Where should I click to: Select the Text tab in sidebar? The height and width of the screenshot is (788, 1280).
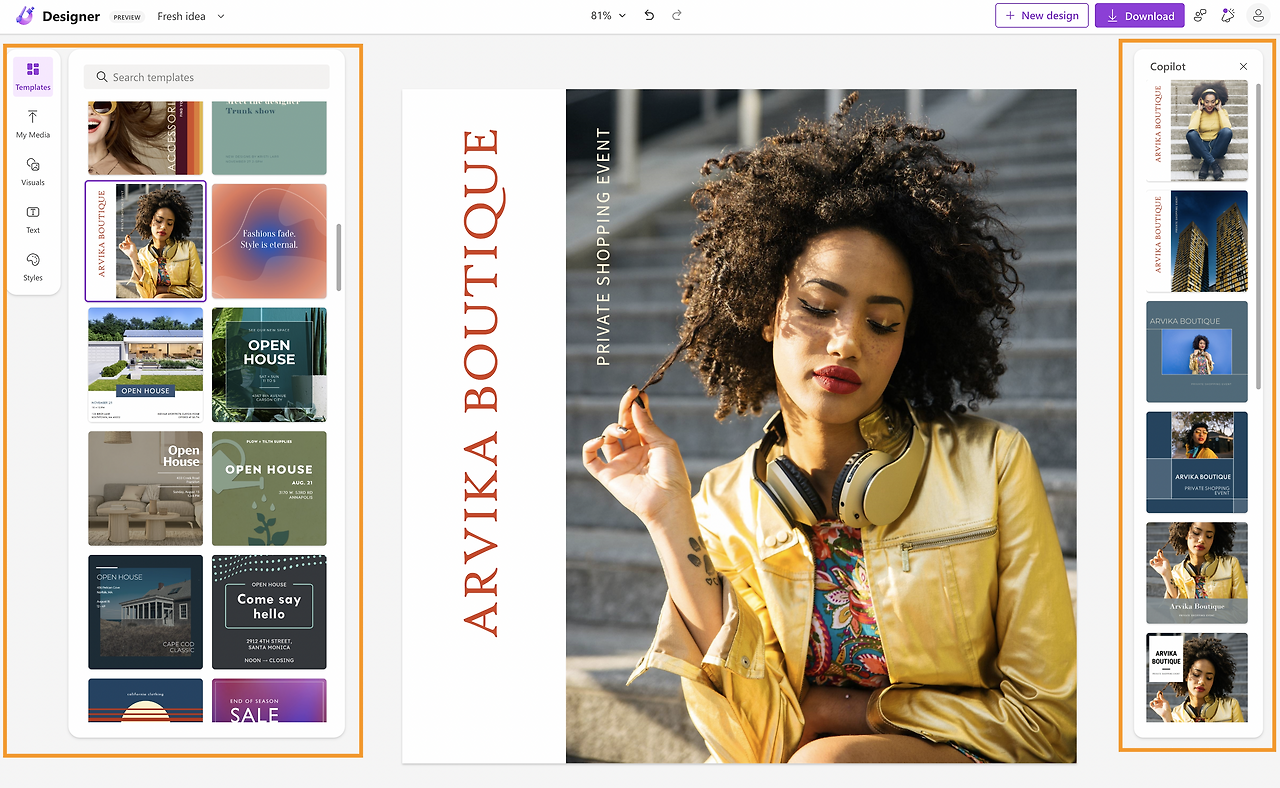coord(33,220)
